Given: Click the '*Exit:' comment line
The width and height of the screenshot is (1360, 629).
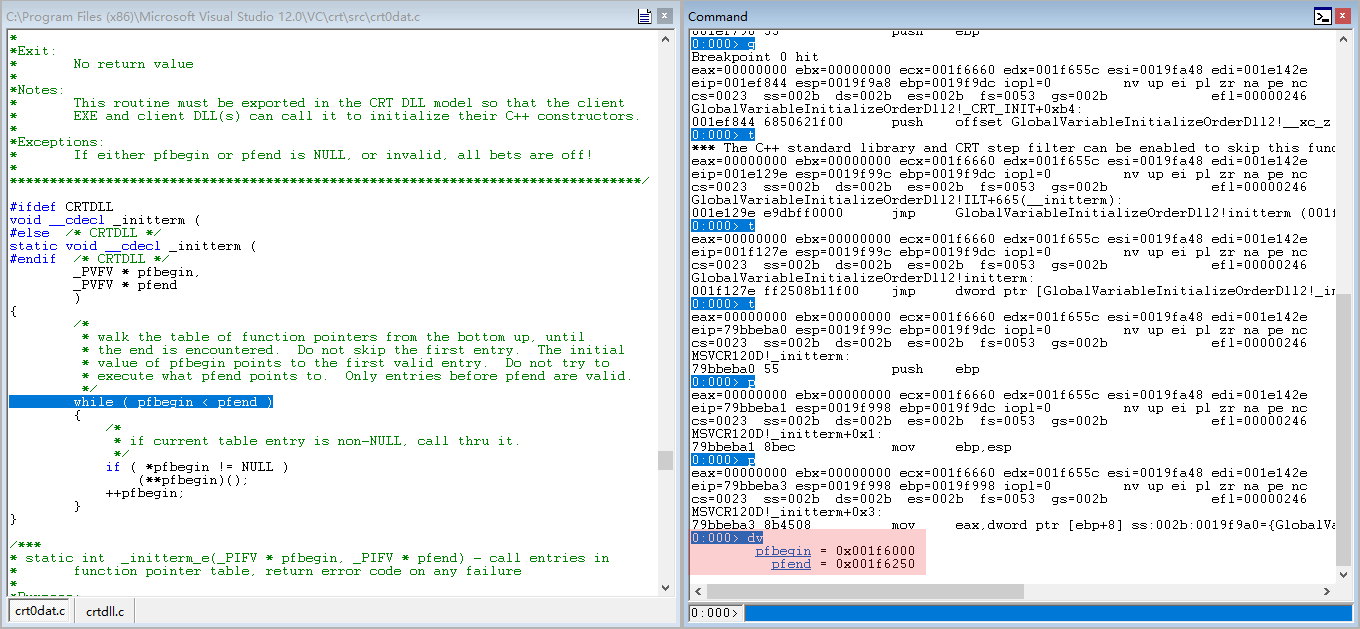Looking at the screenshot, I should click(33, 51).
